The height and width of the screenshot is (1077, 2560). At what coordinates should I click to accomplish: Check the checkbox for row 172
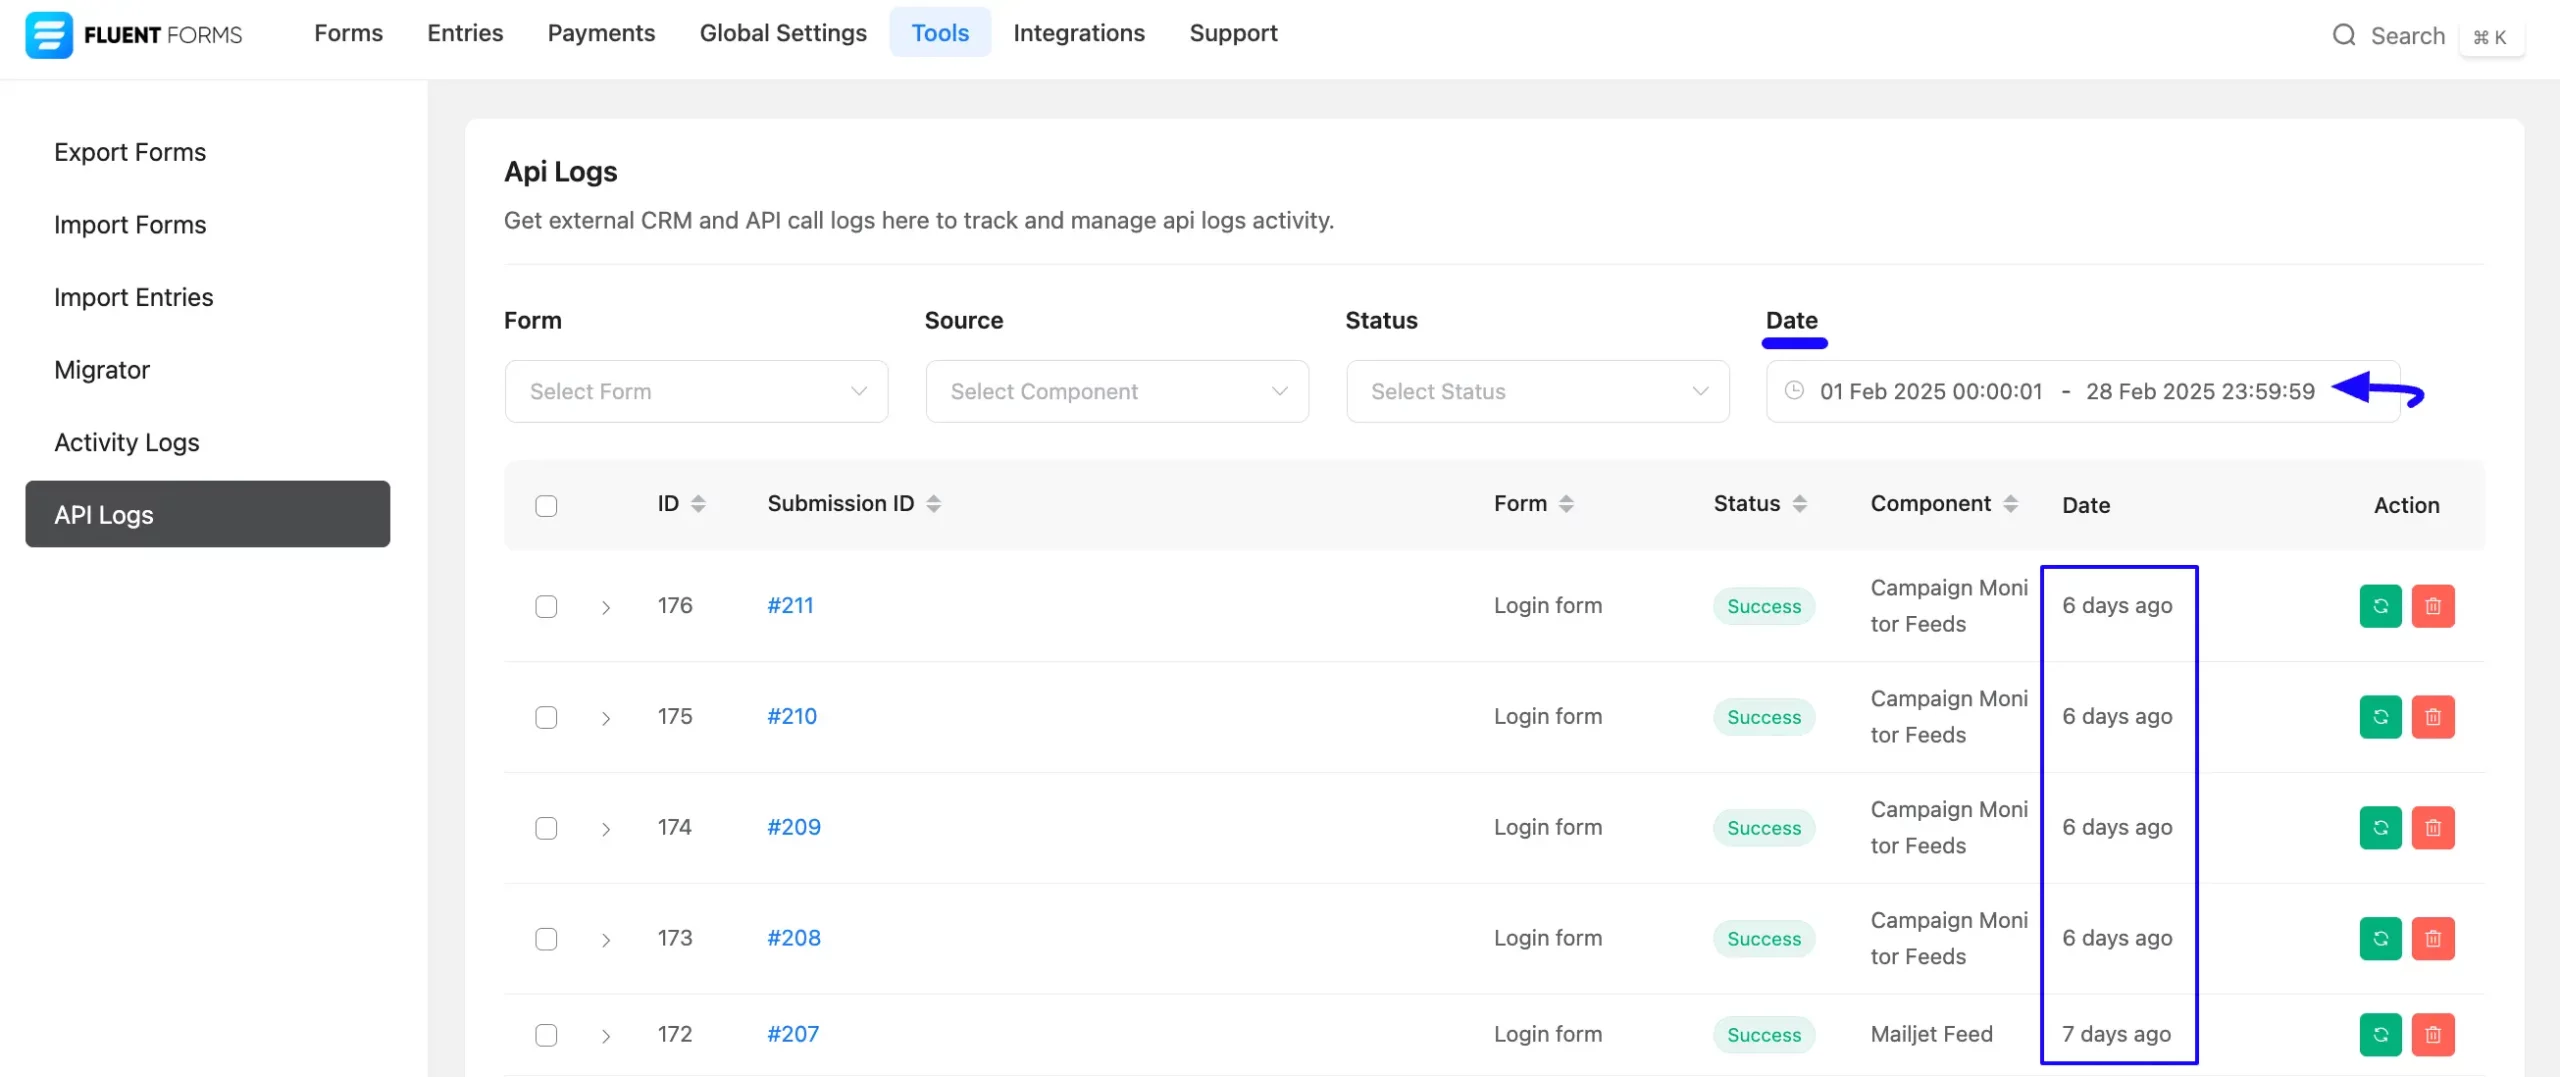(547, 1035)
